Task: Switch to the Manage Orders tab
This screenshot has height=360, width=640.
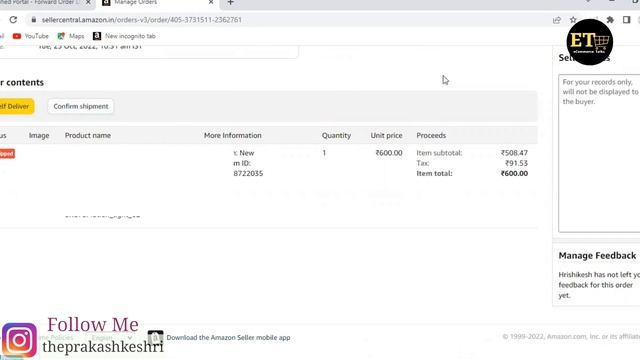Action: (x=157, y=3)
